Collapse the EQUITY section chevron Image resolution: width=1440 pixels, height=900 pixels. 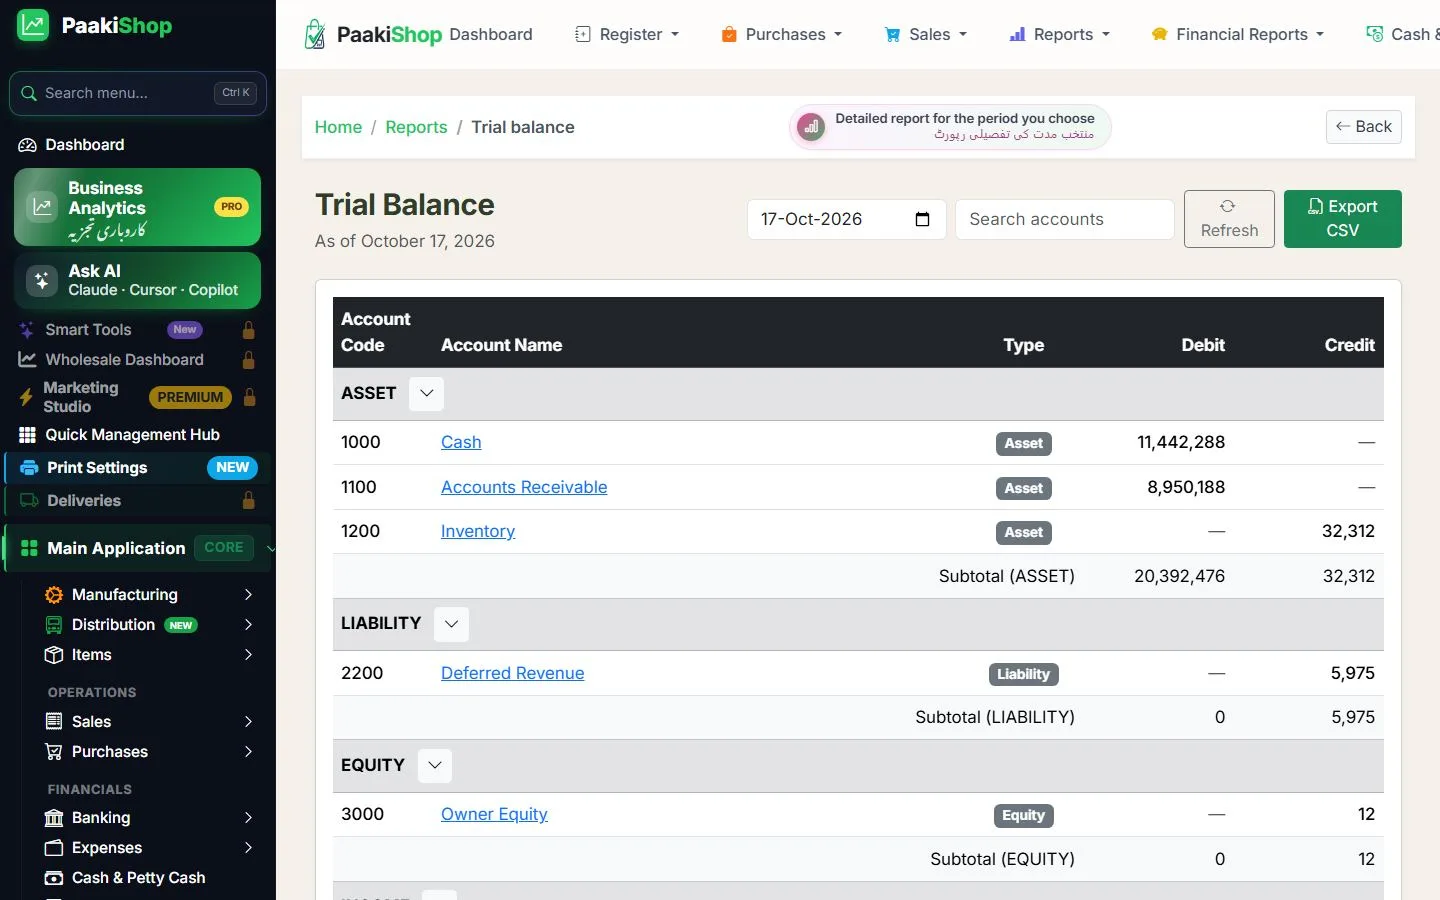click(434, 766)
